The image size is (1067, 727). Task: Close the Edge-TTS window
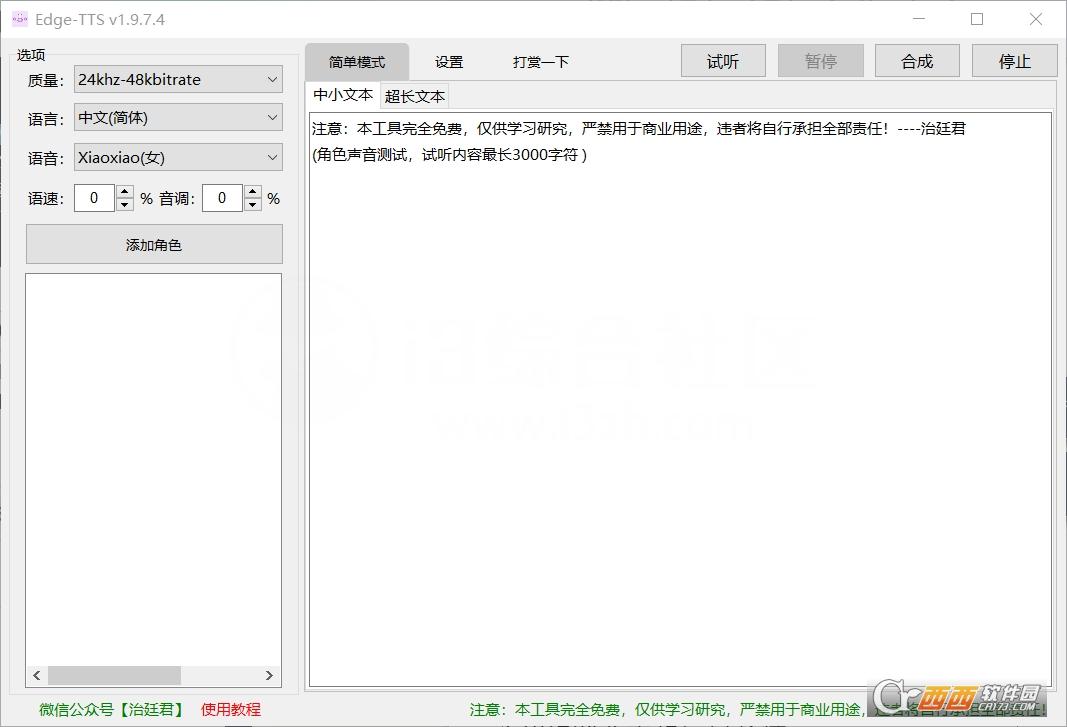point(1036,19)
